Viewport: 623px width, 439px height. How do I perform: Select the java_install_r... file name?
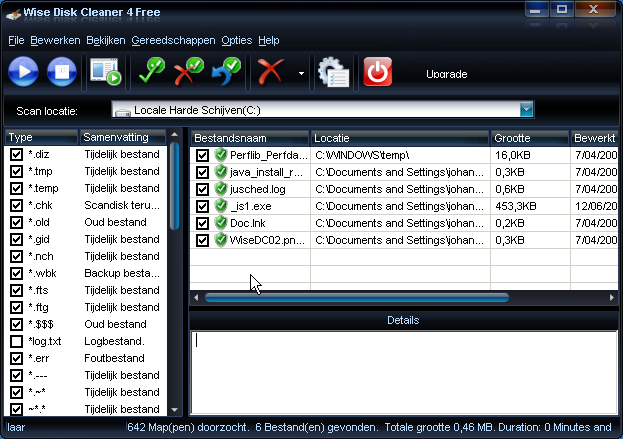(266, 172)
